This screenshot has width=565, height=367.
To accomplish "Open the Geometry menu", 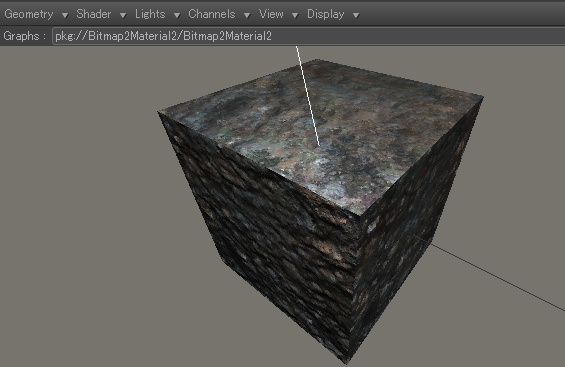I will point(29,14).
